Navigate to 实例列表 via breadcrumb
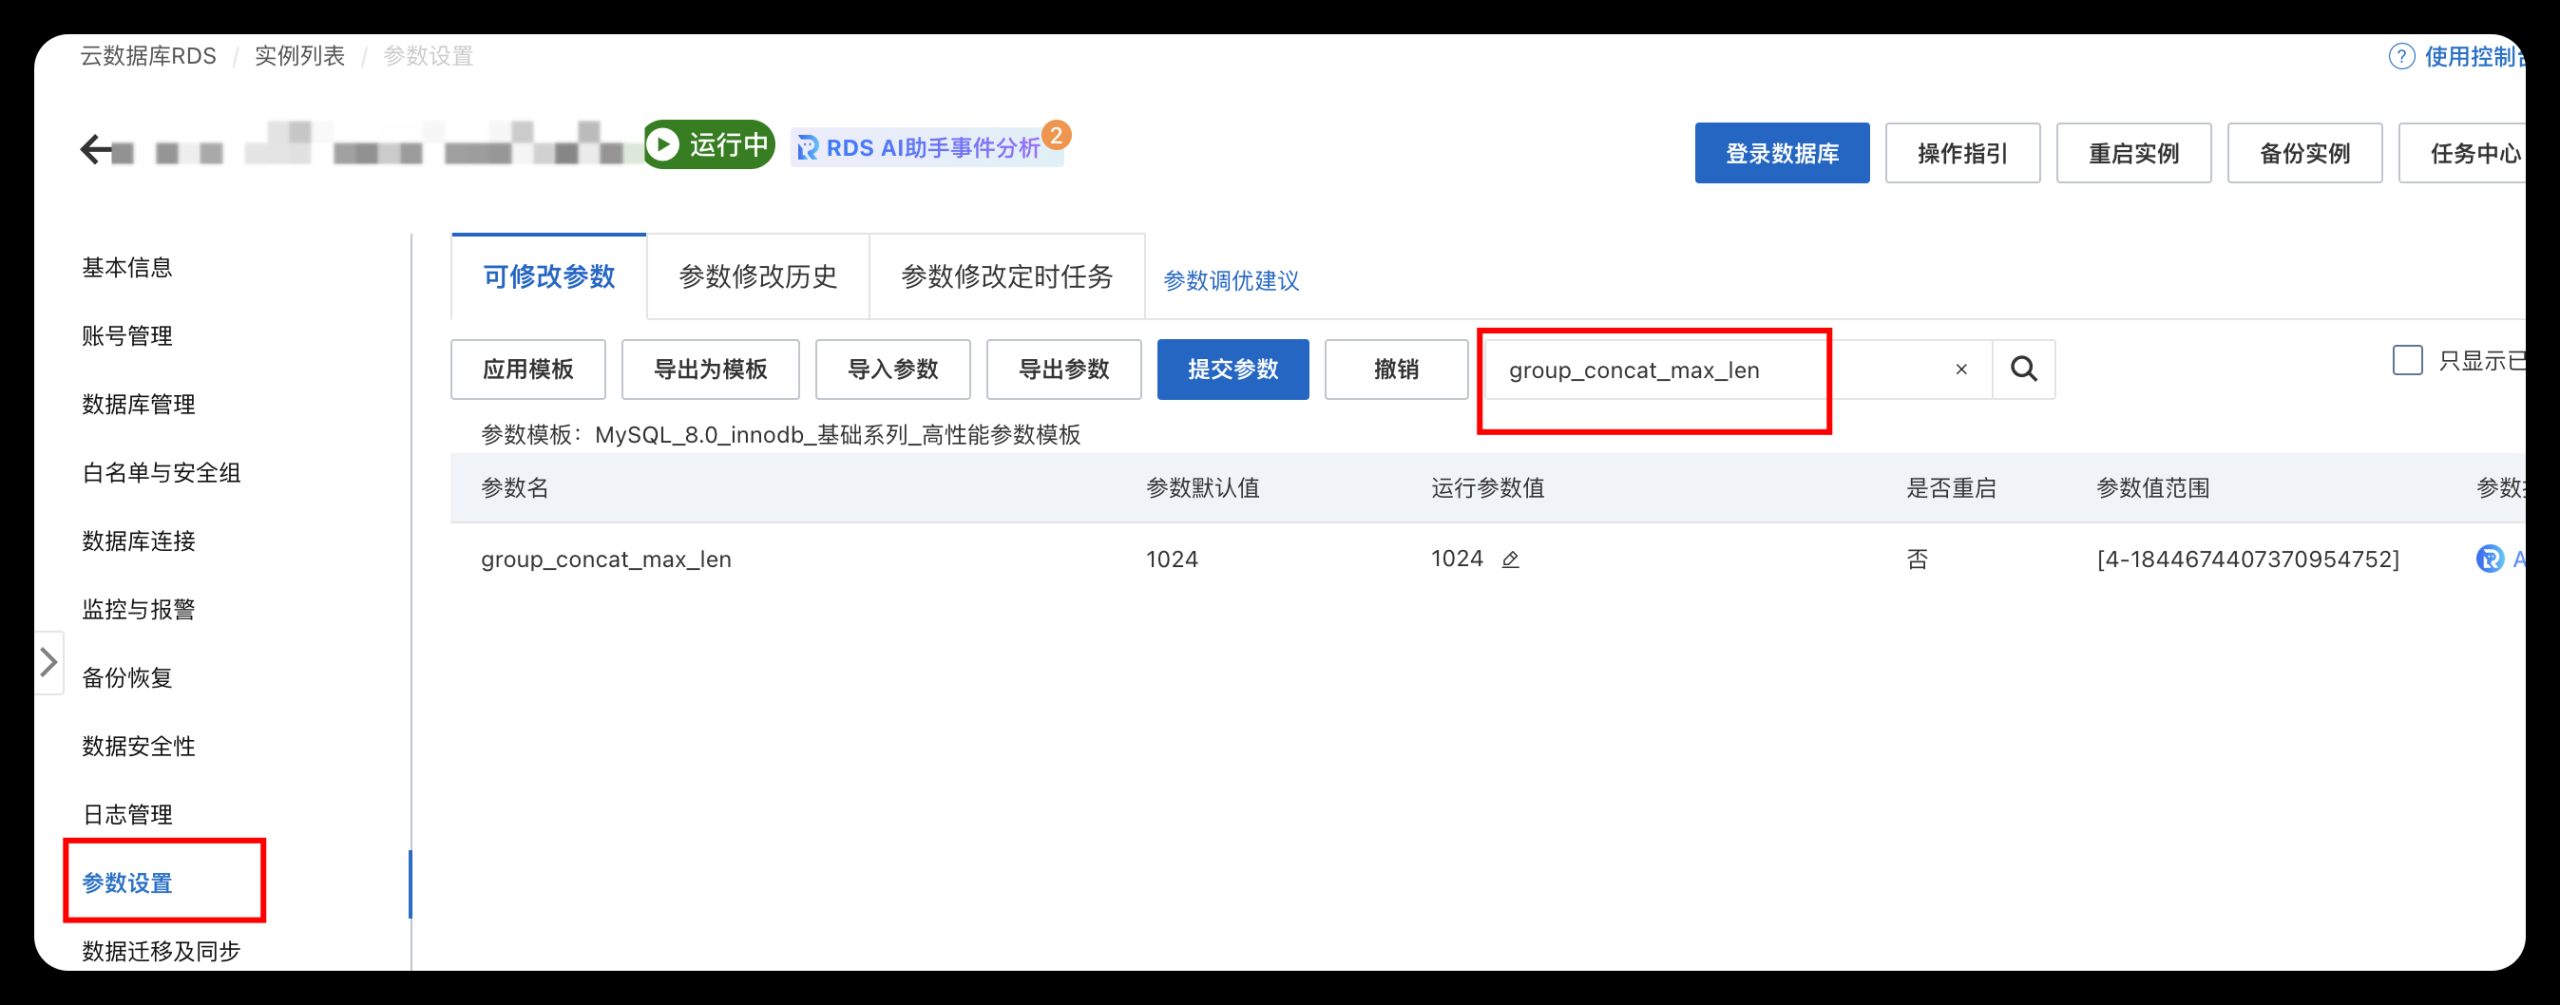Image resolution: width=2560 pixels, height=1005 pixels. 299,57
